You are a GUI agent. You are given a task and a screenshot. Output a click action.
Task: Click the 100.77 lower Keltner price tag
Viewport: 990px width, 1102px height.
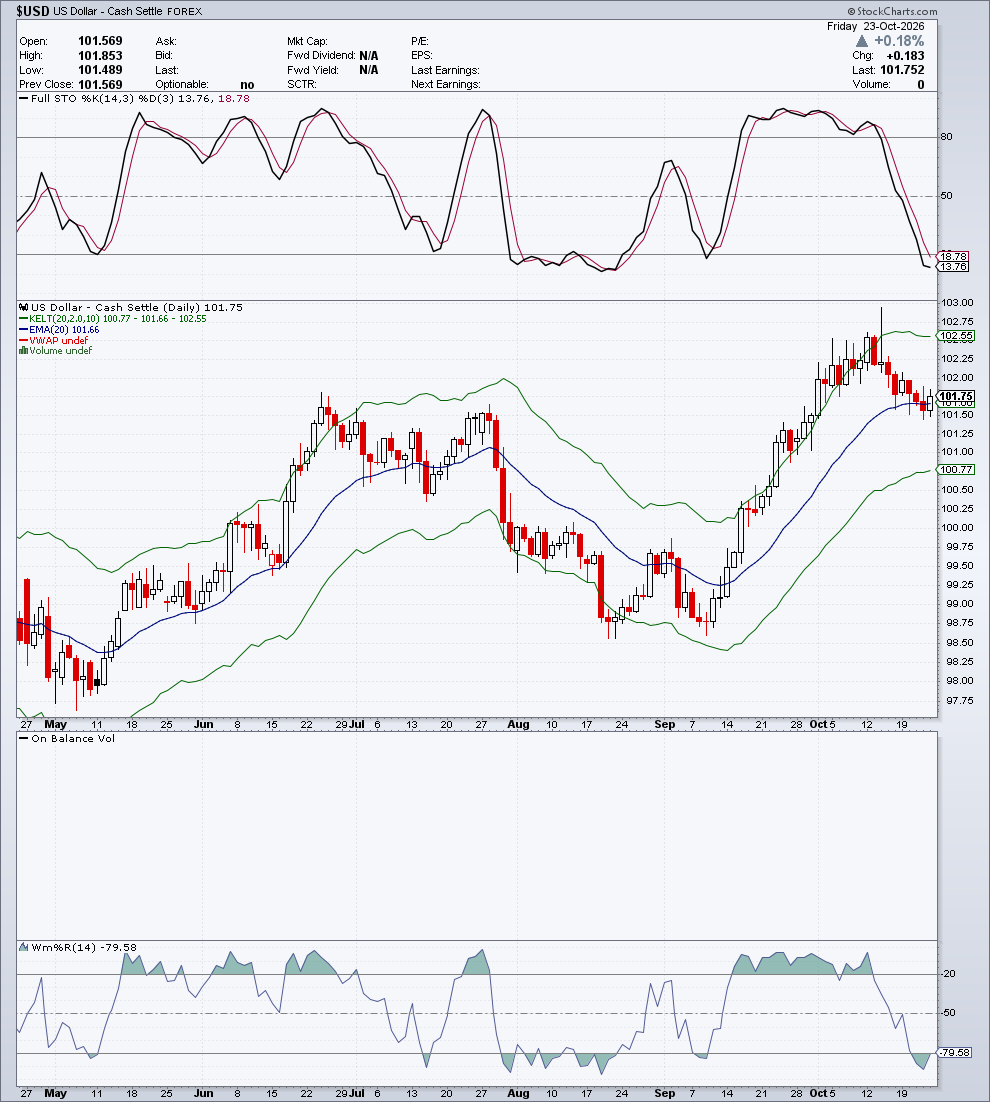956,469
